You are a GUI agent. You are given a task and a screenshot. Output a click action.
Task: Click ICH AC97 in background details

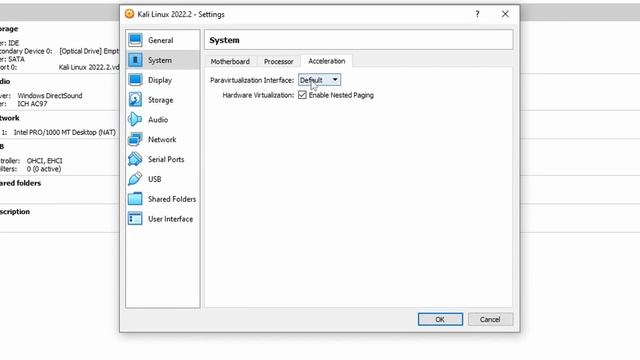pyautogui.click(x=32, y=104)
